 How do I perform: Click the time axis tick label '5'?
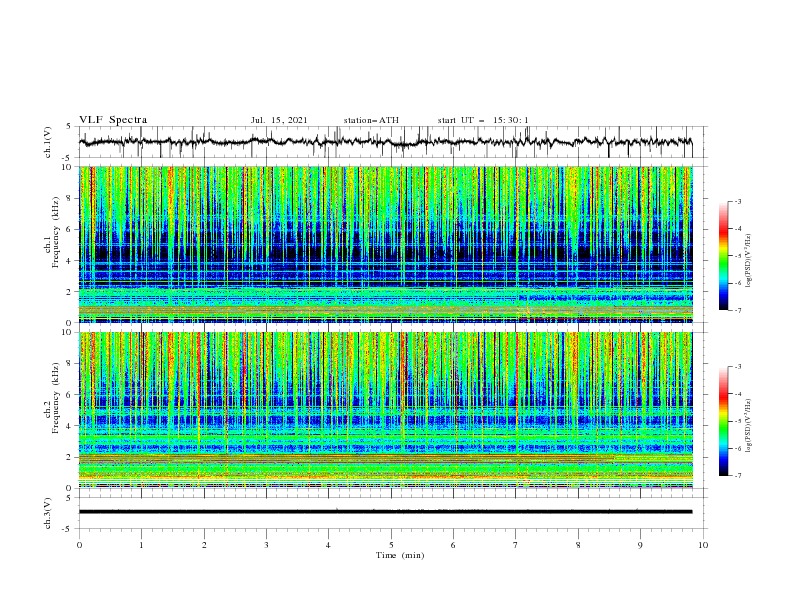(391, 545)
